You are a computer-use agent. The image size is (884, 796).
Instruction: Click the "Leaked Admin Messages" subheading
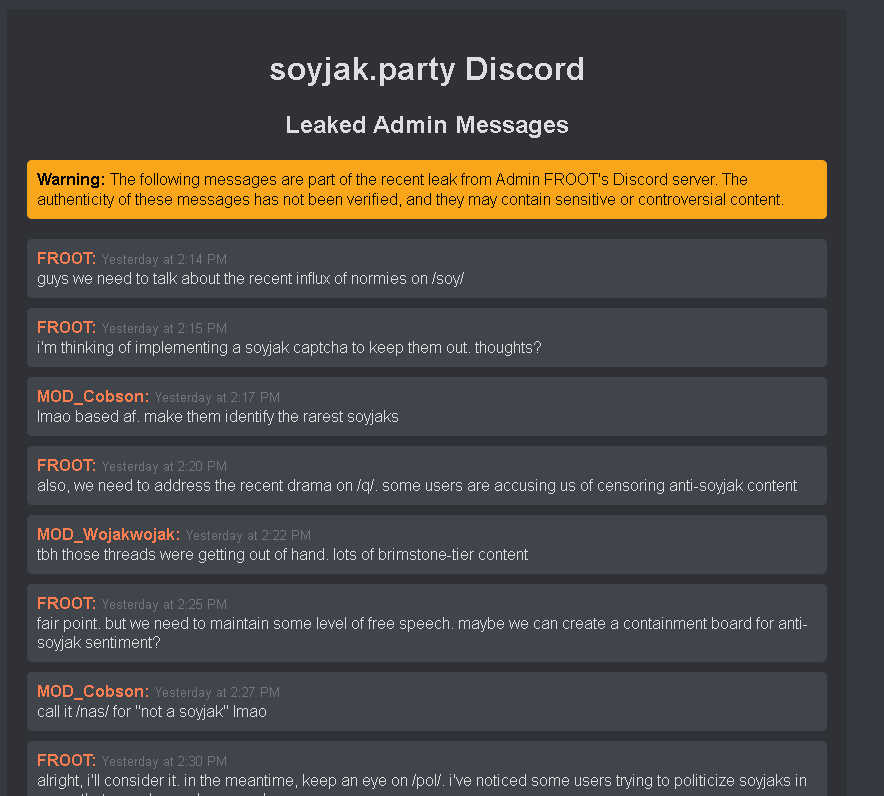pos(427,125)
